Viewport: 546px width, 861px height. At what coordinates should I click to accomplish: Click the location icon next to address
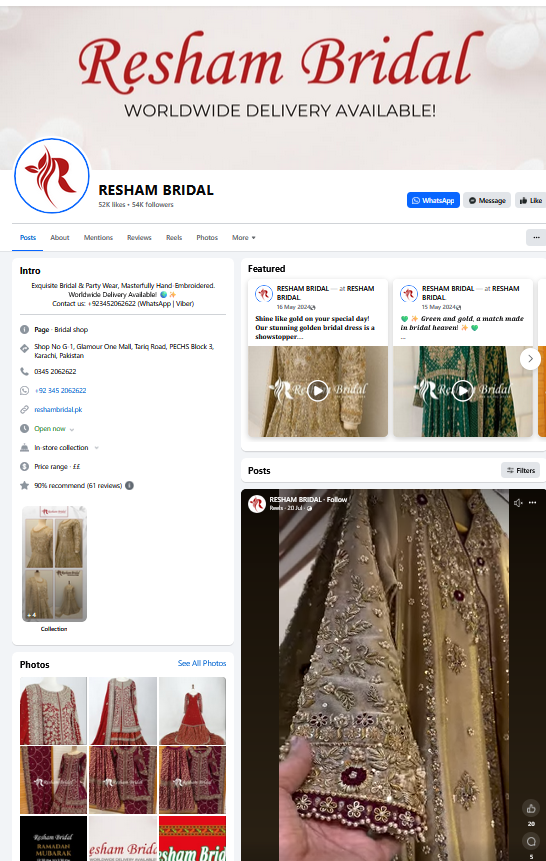tap(24, 348)
